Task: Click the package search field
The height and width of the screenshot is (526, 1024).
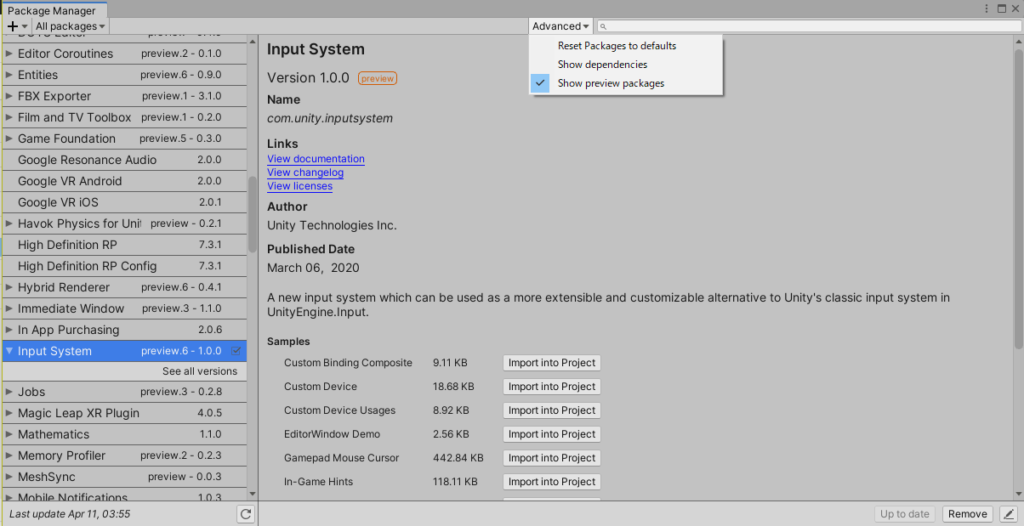Action: coord(809,27)
